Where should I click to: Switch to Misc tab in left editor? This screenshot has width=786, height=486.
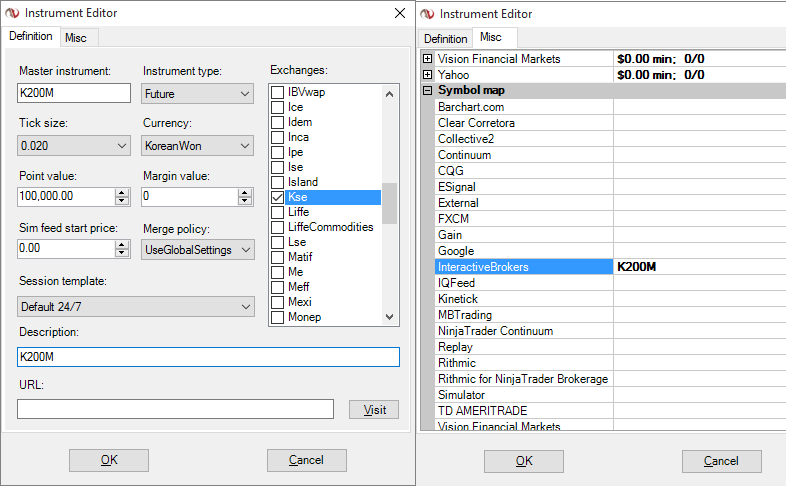[76, 37]
